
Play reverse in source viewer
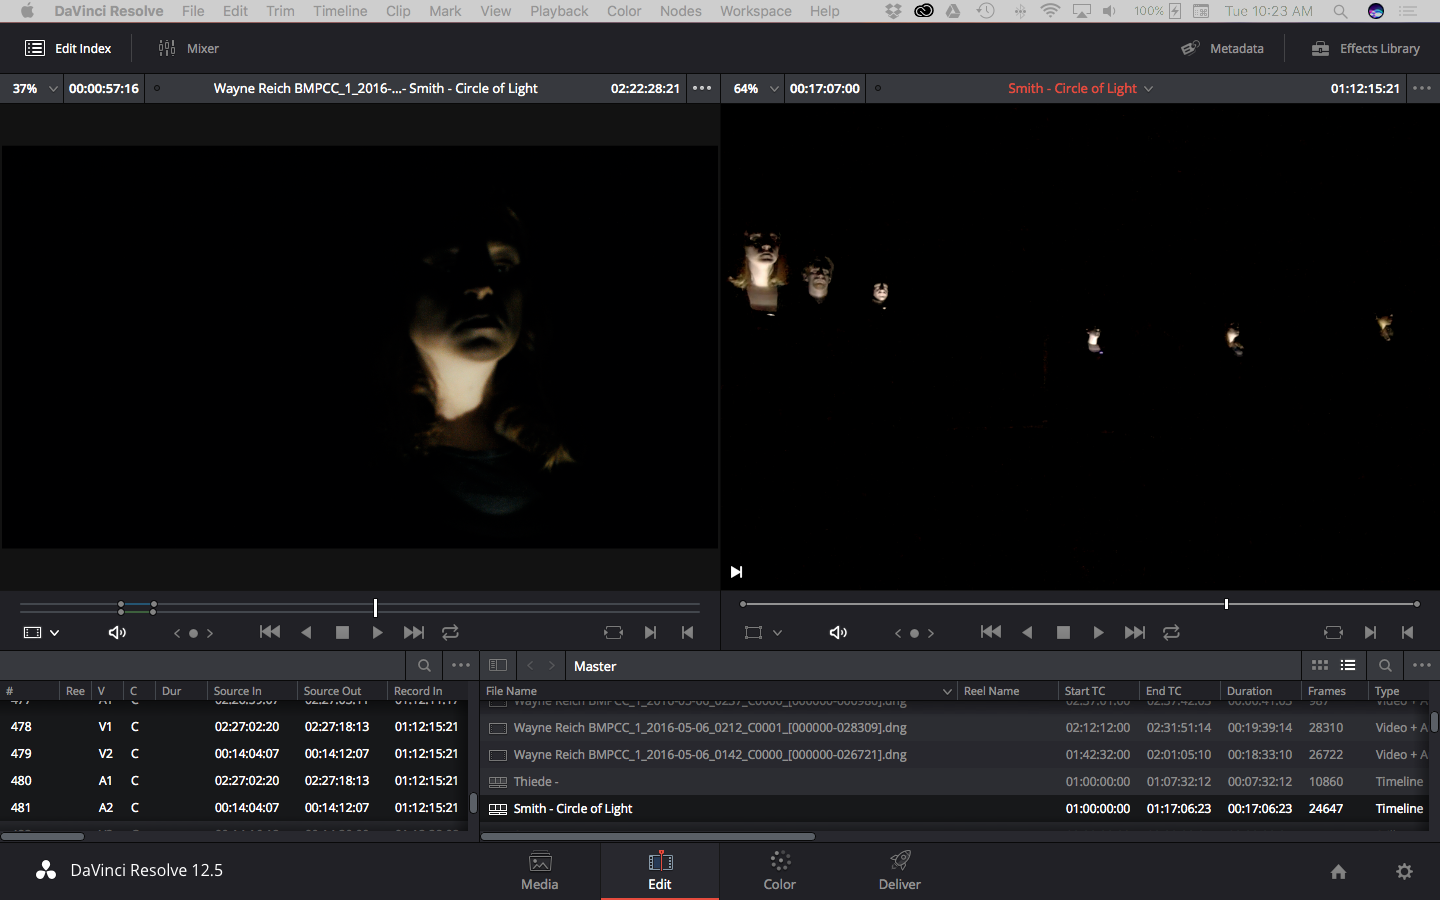click(x=306, y=632)
